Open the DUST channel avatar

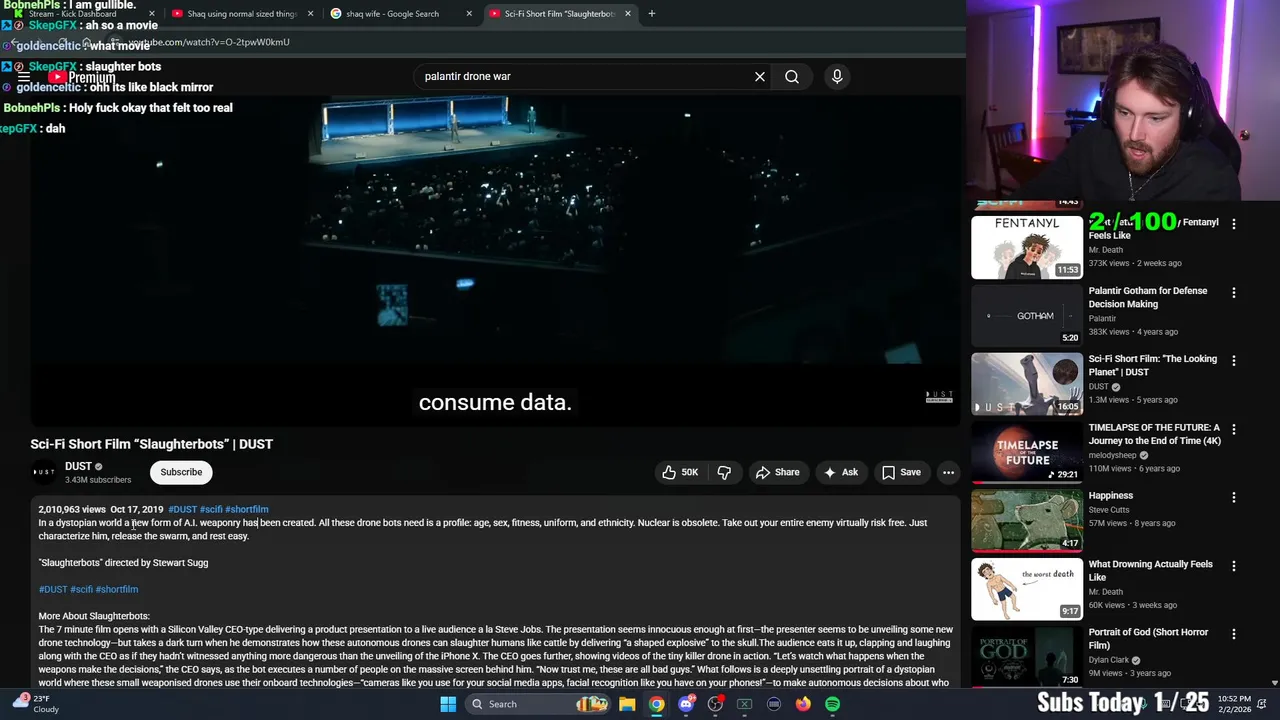click(44, 472)
